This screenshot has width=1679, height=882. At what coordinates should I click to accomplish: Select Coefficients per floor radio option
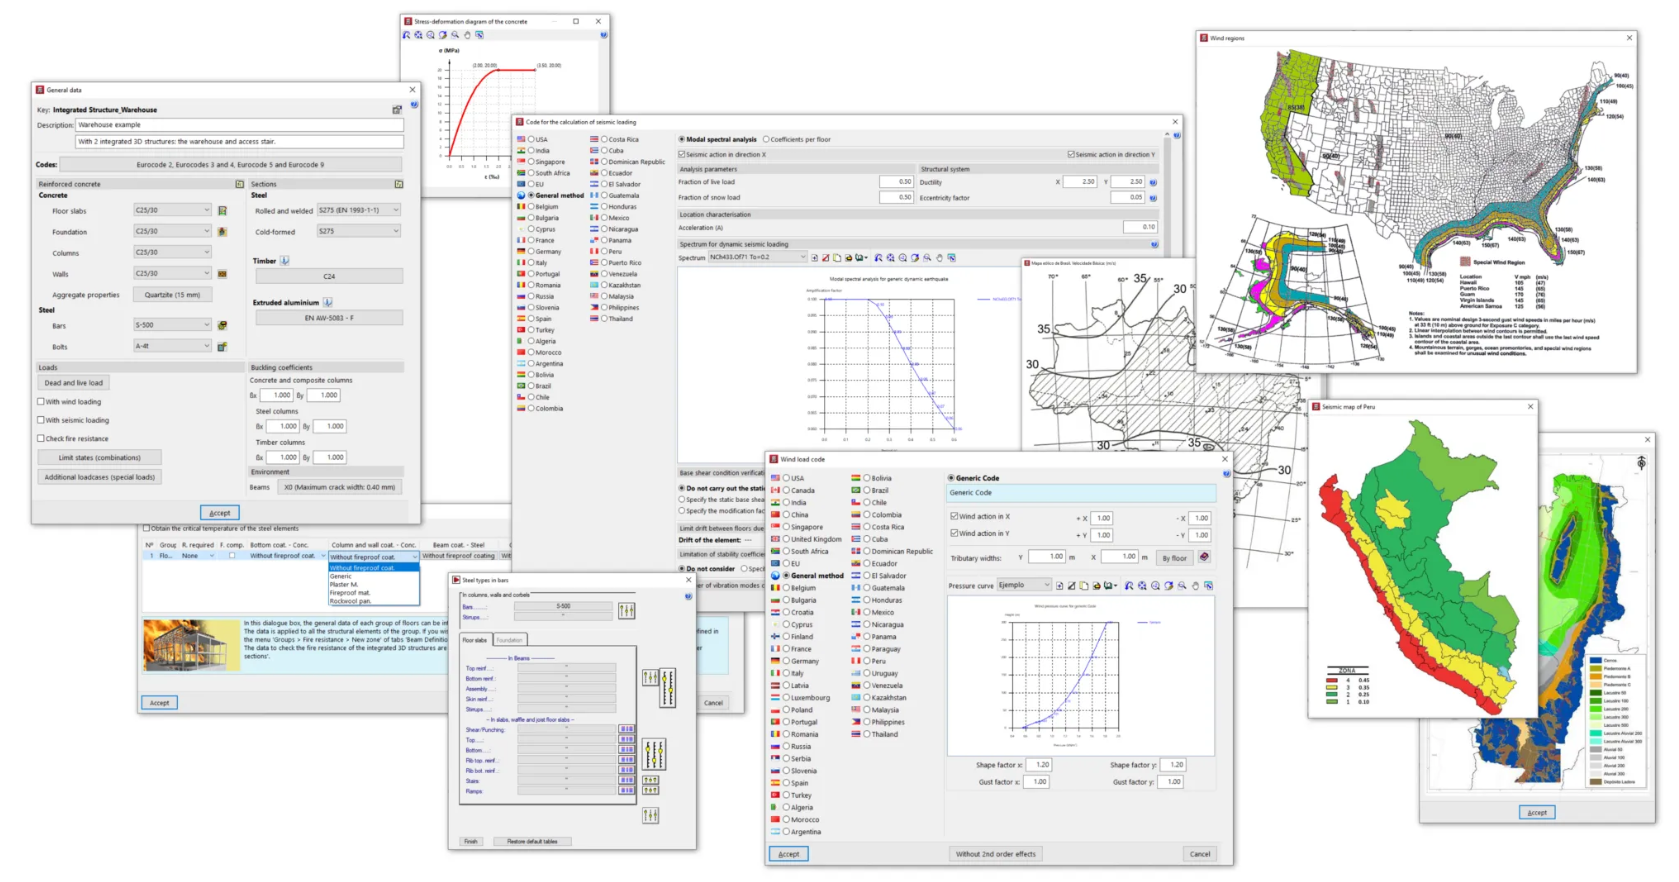[766, 140]
